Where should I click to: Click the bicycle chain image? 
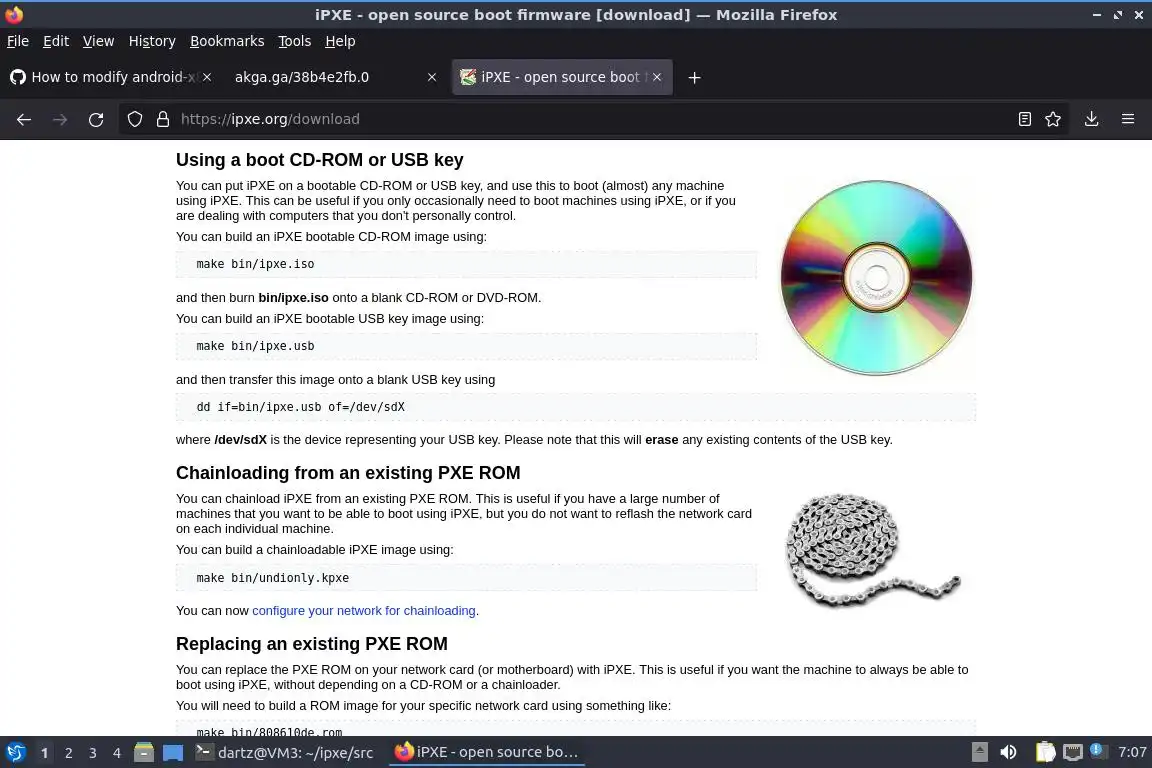click(873, 550)
